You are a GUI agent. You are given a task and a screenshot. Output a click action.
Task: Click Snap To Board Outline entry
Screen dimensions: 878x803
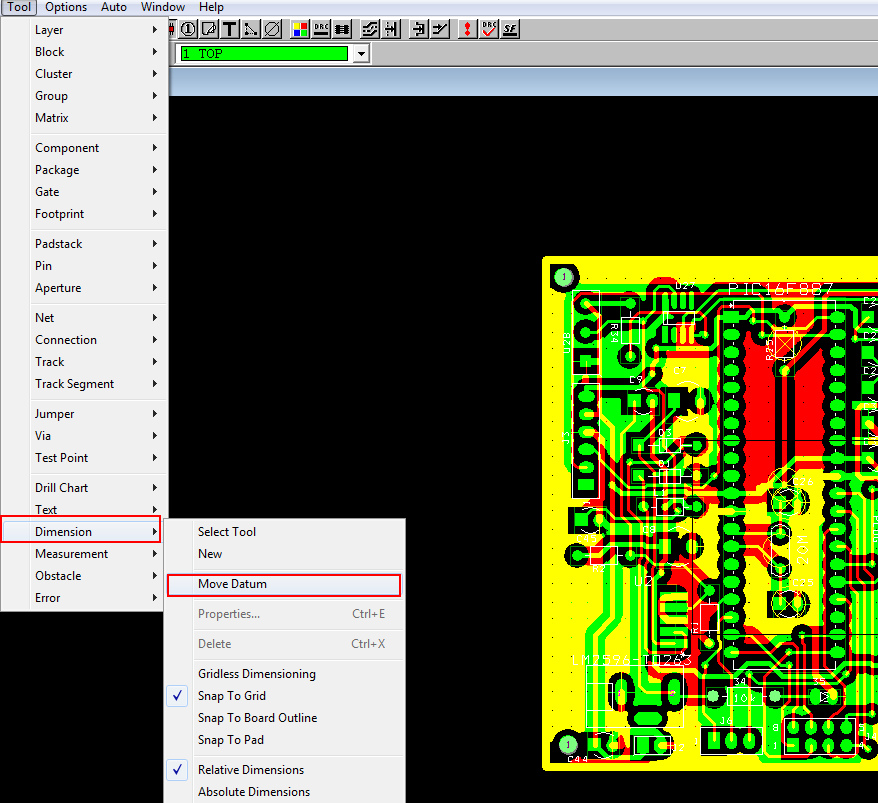pyautogui.click(x=257, y=718)
